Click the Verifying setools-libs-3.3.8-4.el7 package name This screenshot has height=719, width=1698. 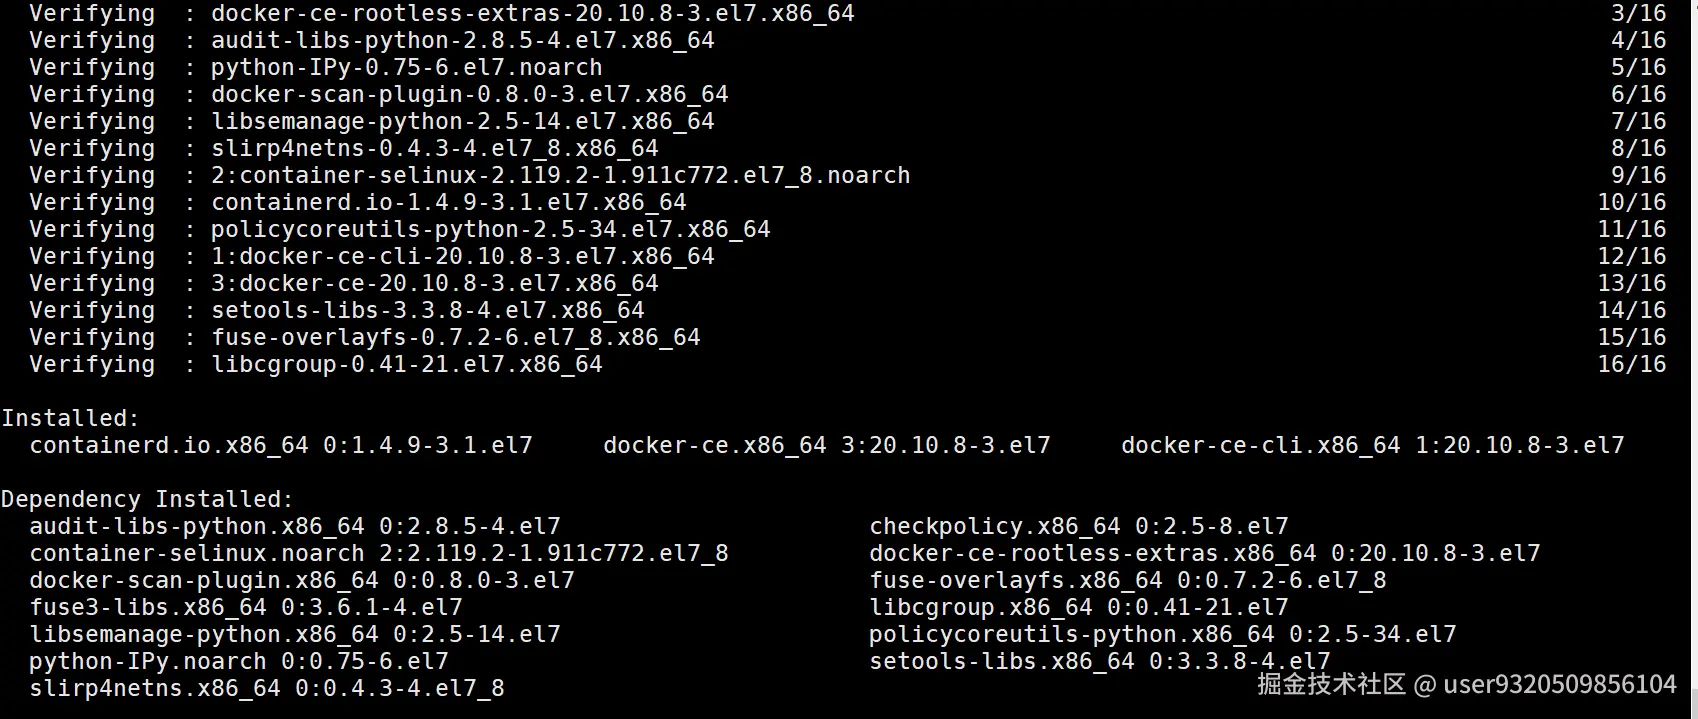point(427,310)
